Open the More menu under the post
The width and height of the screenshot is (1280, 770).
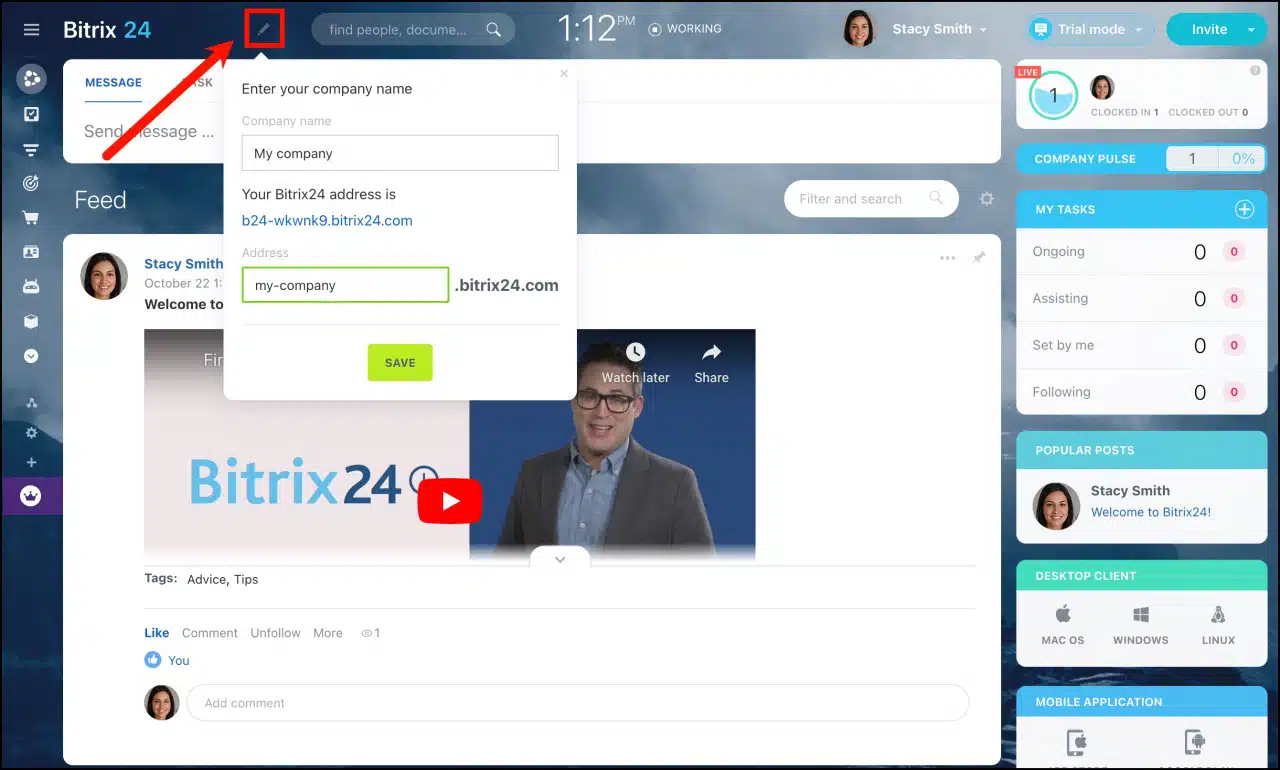click(328, 633)
